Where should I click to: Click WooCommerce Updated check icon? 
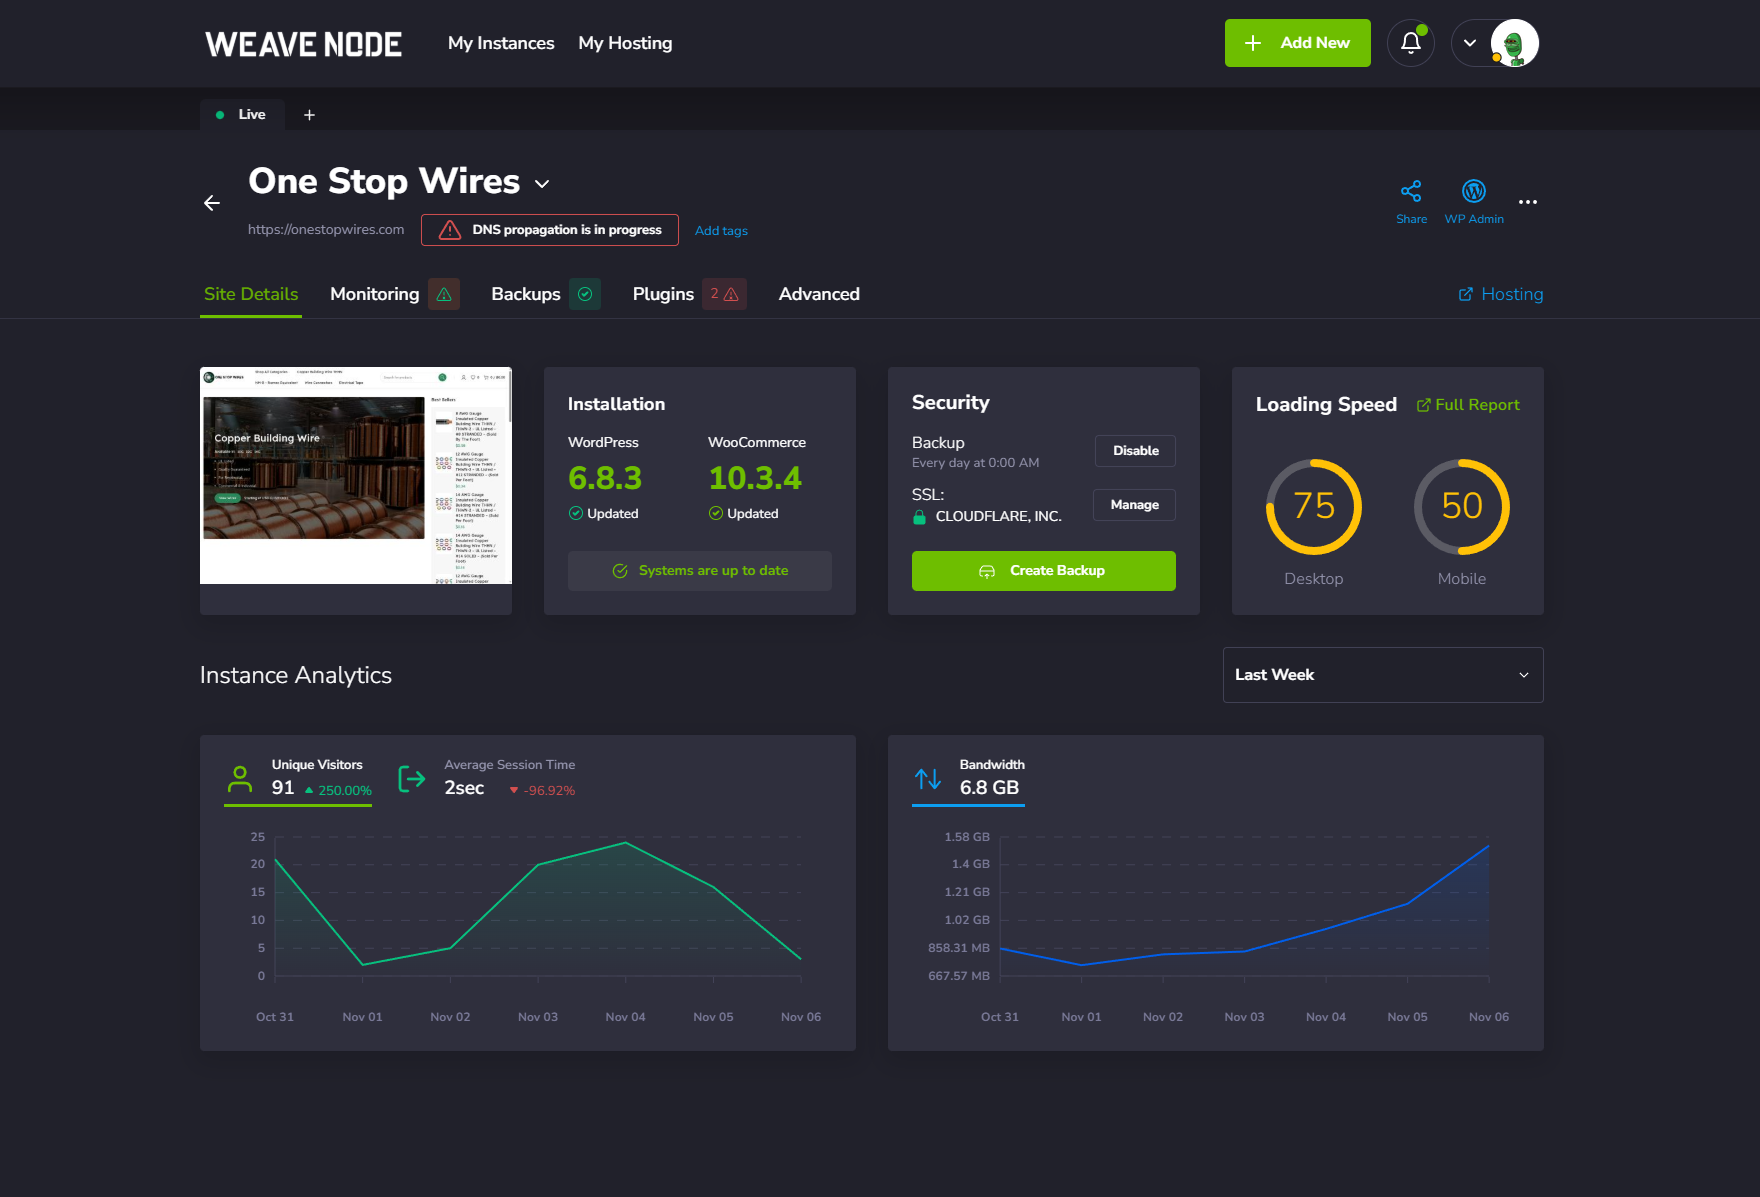(x=716, y=513)
